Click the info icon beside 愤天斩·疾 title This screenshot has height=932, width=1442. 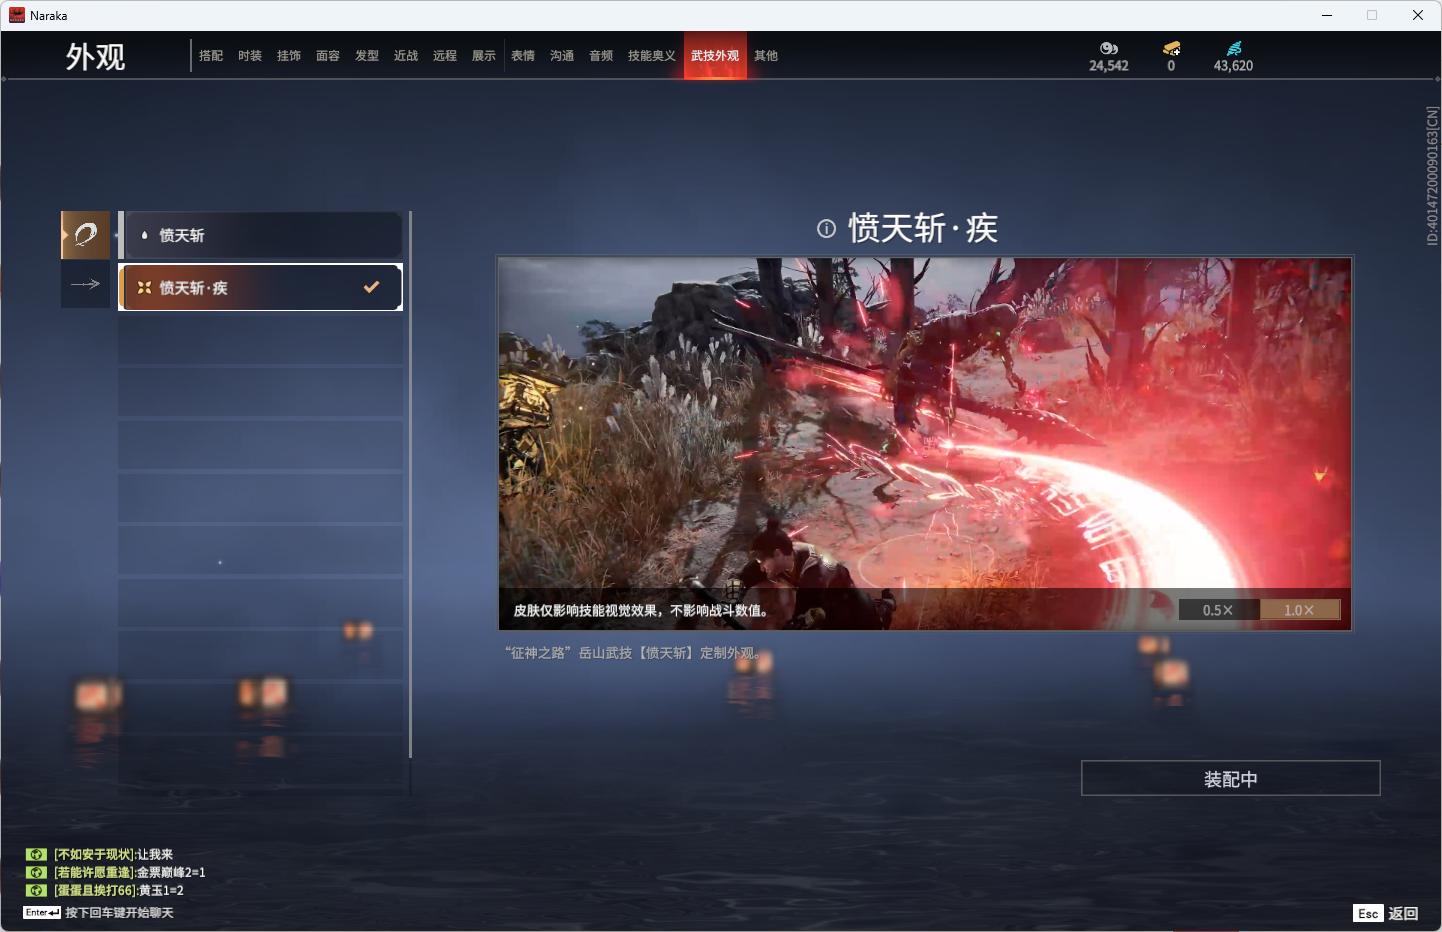tap(826, 229)
